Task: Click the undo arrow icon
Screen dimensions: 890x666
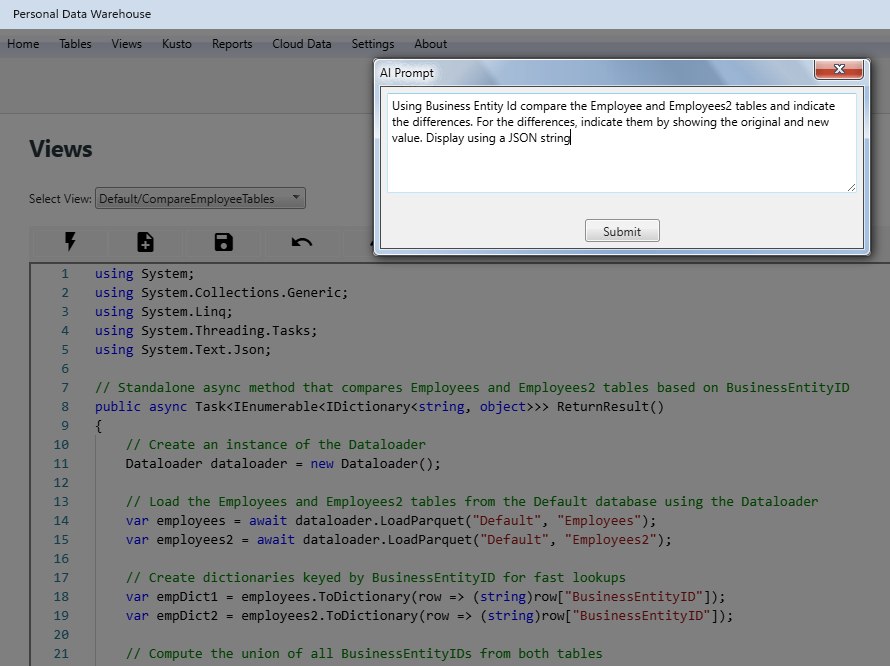Action: pyautogui.click(x=300, y=241)
